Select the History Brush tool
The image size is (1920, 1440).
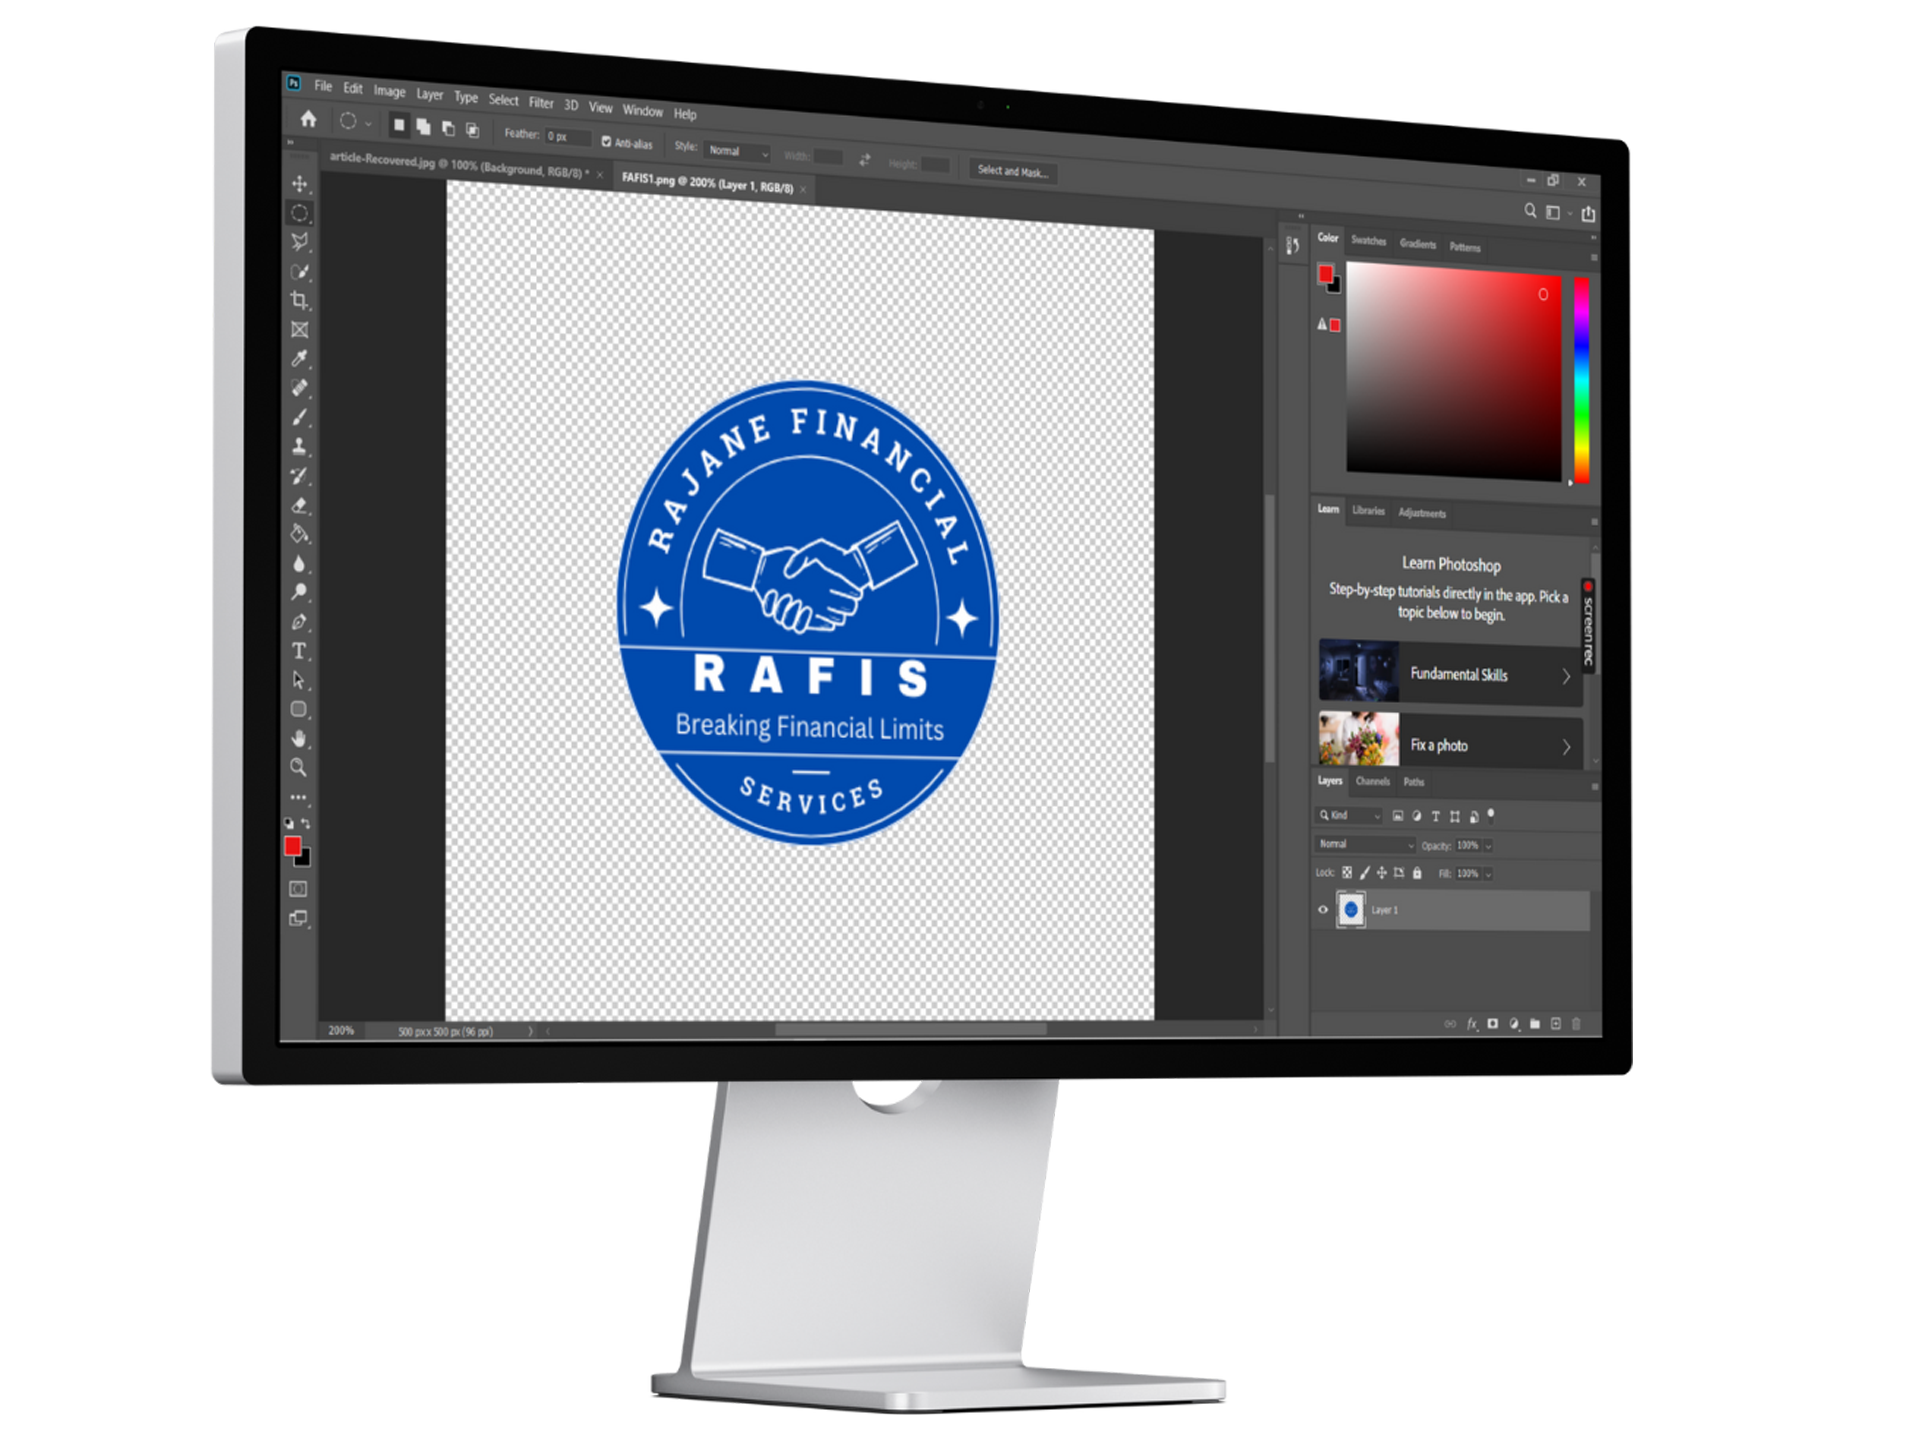click(299, 475)
